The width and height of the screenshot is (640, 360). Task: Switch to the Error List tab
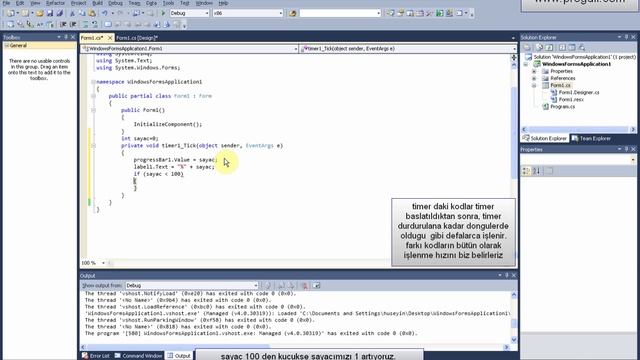click(x=96, y=356)
